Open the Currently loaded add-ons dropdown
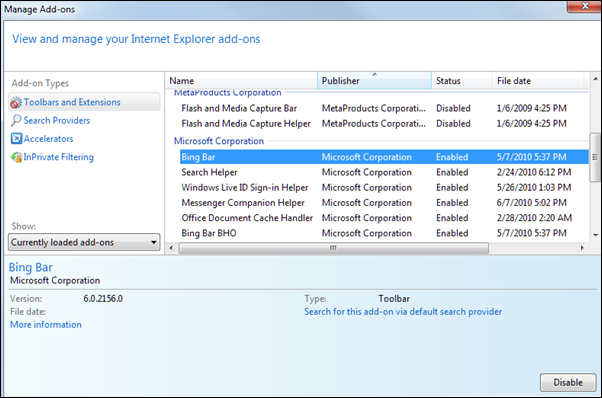This screenshot has width=602, height=398. 84,242
